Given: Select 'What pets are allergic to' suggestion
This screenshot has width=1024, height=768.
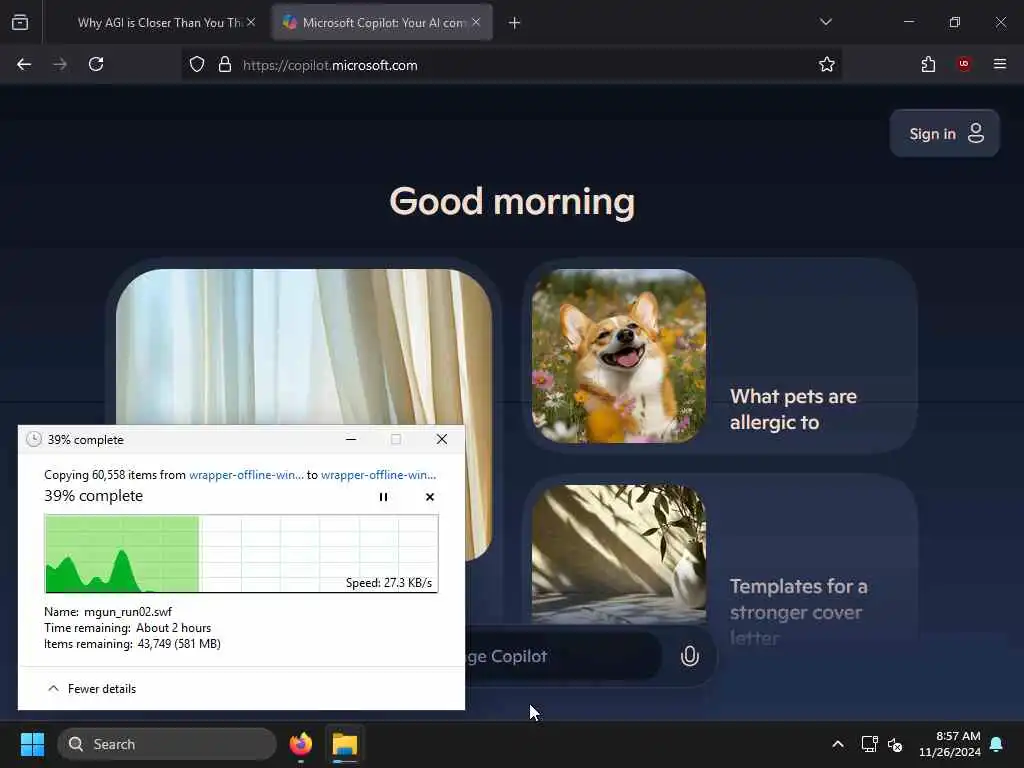Looking at the screenshot, I should pyautogui.click(x=793, y=409).
